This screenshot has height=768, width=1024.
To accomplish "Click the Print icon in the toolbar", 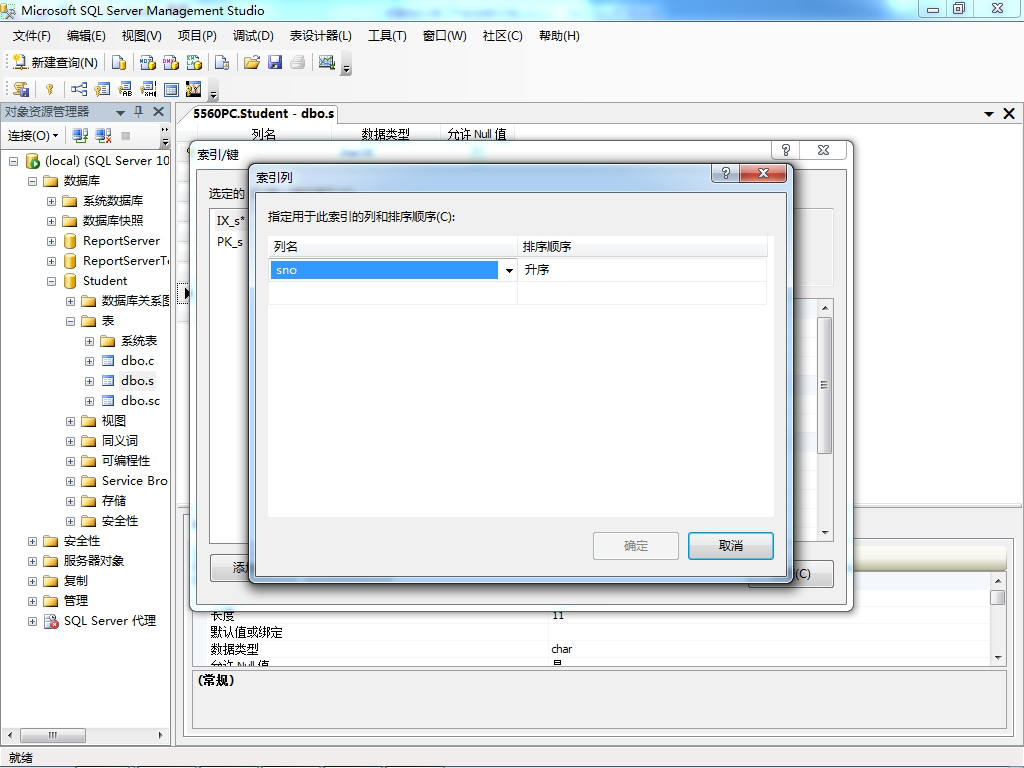I will [x=298, y=62].
